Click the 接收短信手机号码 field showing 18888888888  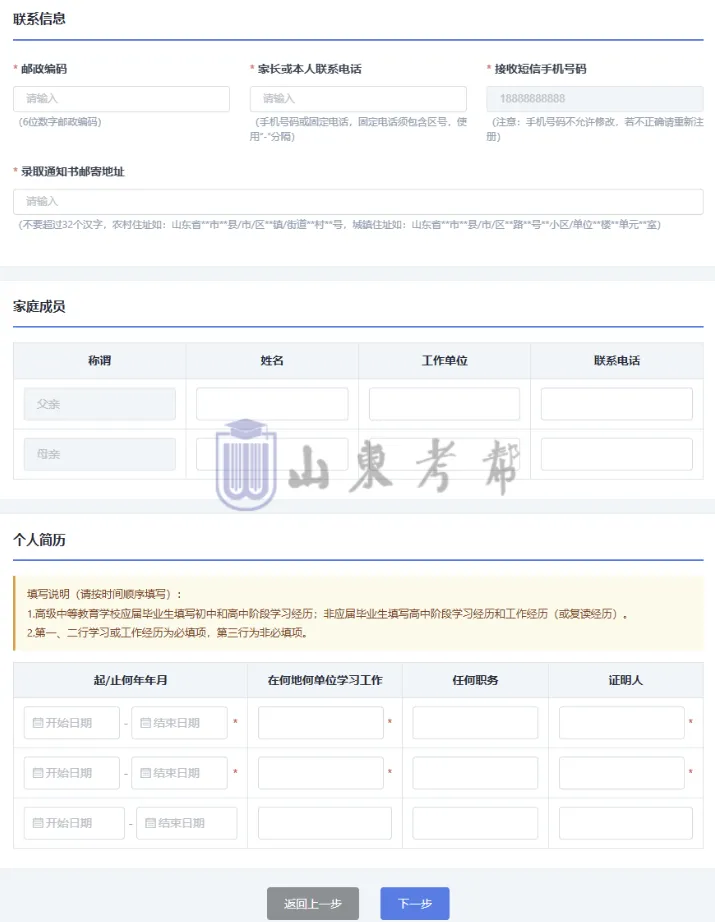pyautogui.click(x=594, y=99)
